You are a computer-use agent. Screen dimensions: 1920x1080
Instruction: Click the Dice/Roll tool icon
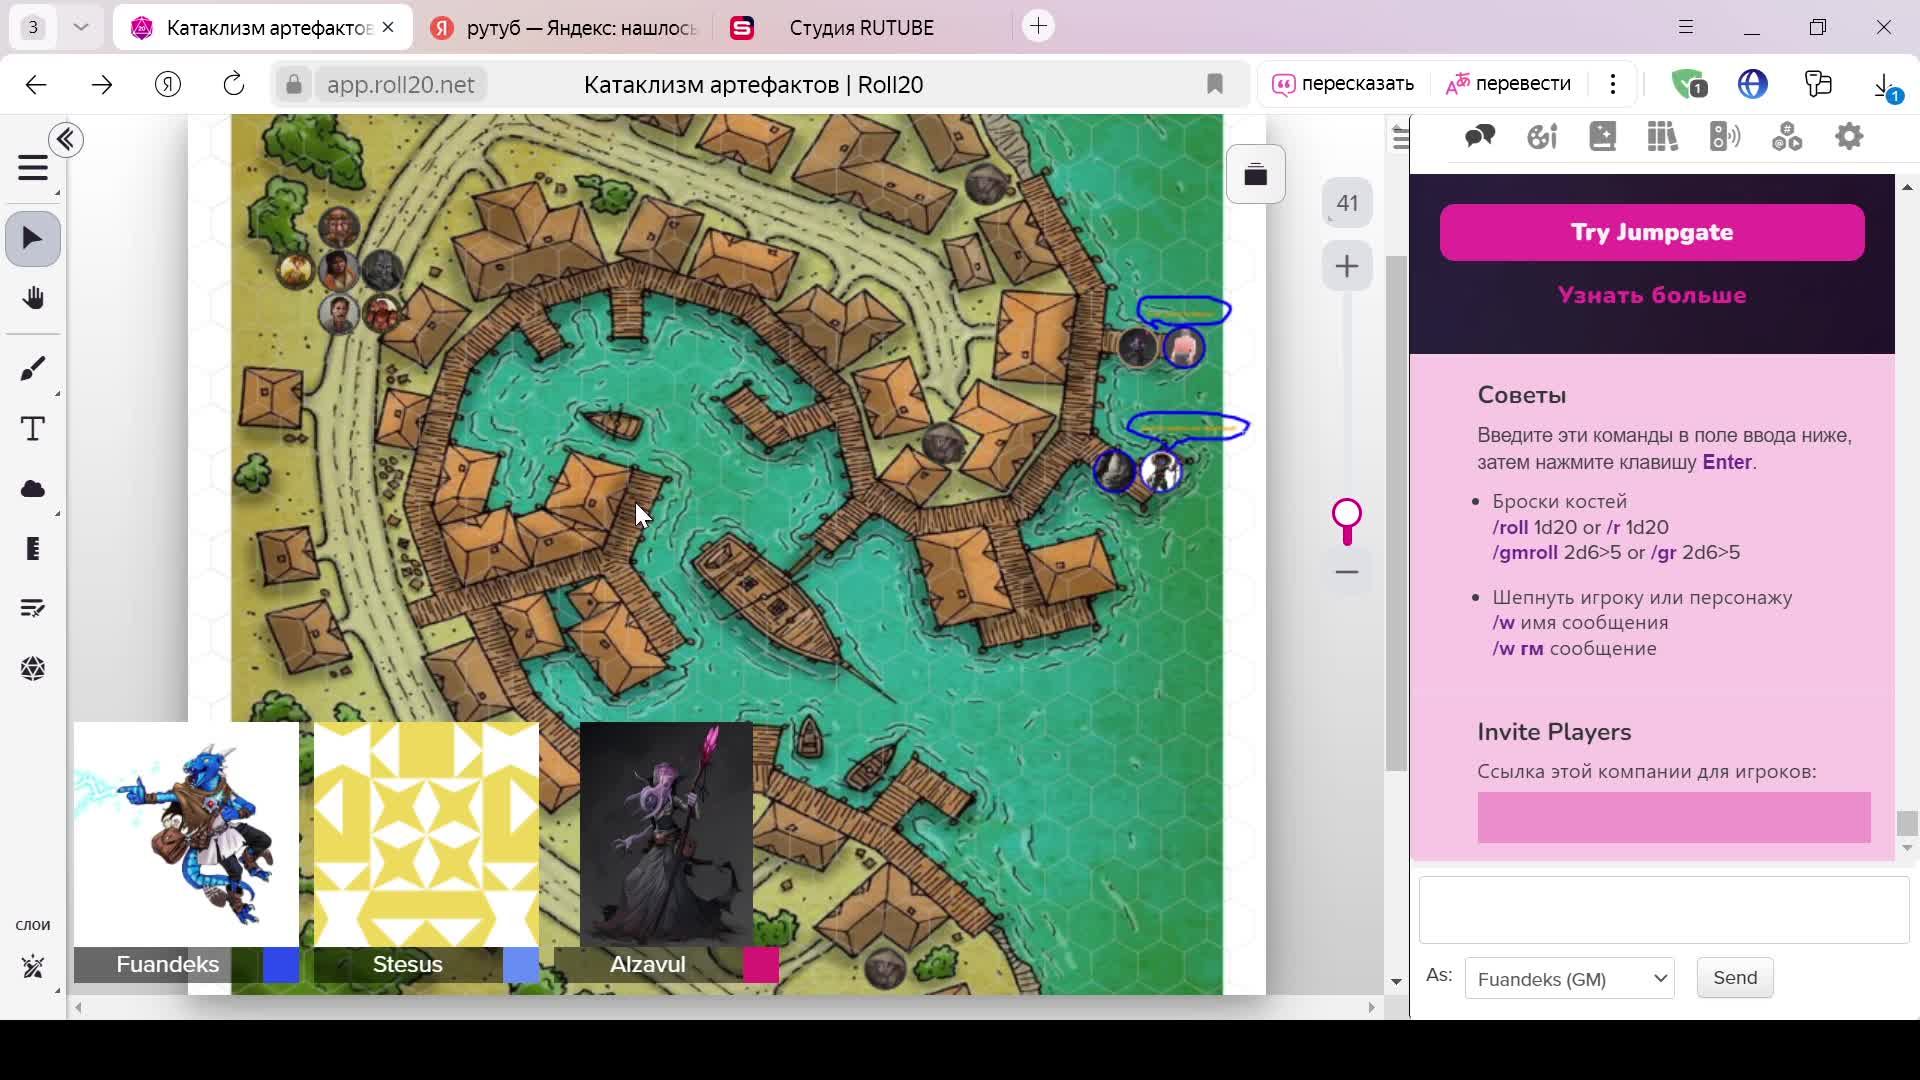tap(33, 669)
